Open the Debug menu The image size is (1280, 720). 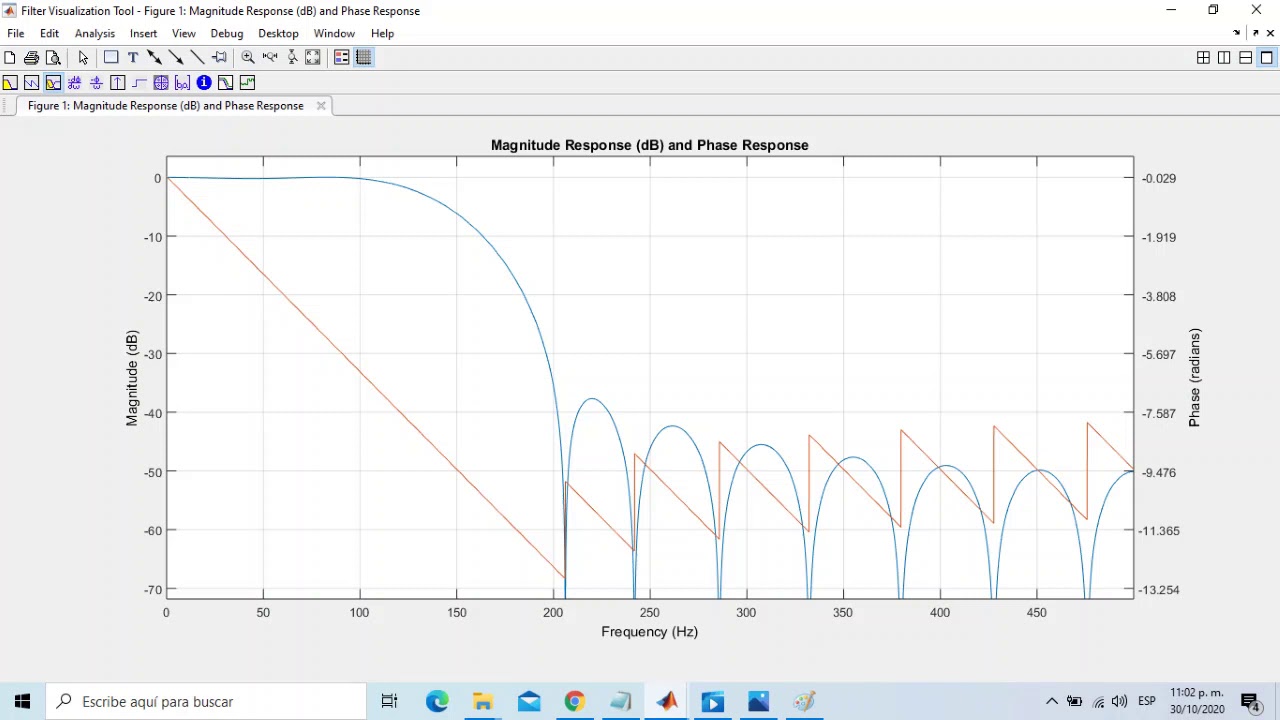click(x=227, y=33)
